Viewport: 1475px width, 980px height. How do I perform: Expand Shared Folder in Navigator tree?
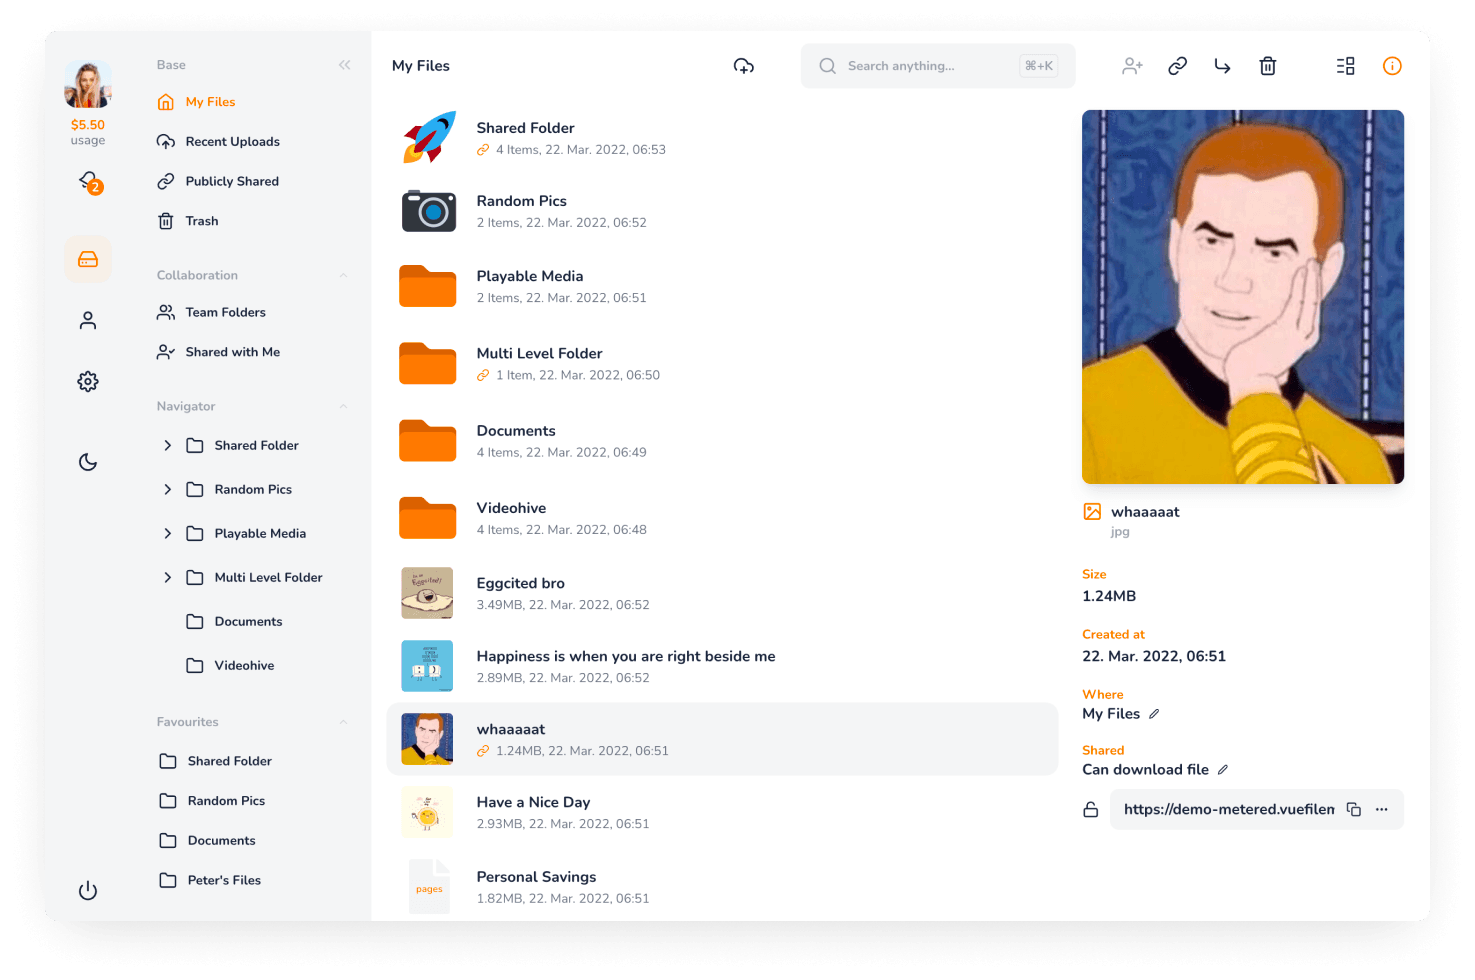click(x=167, y=446)
